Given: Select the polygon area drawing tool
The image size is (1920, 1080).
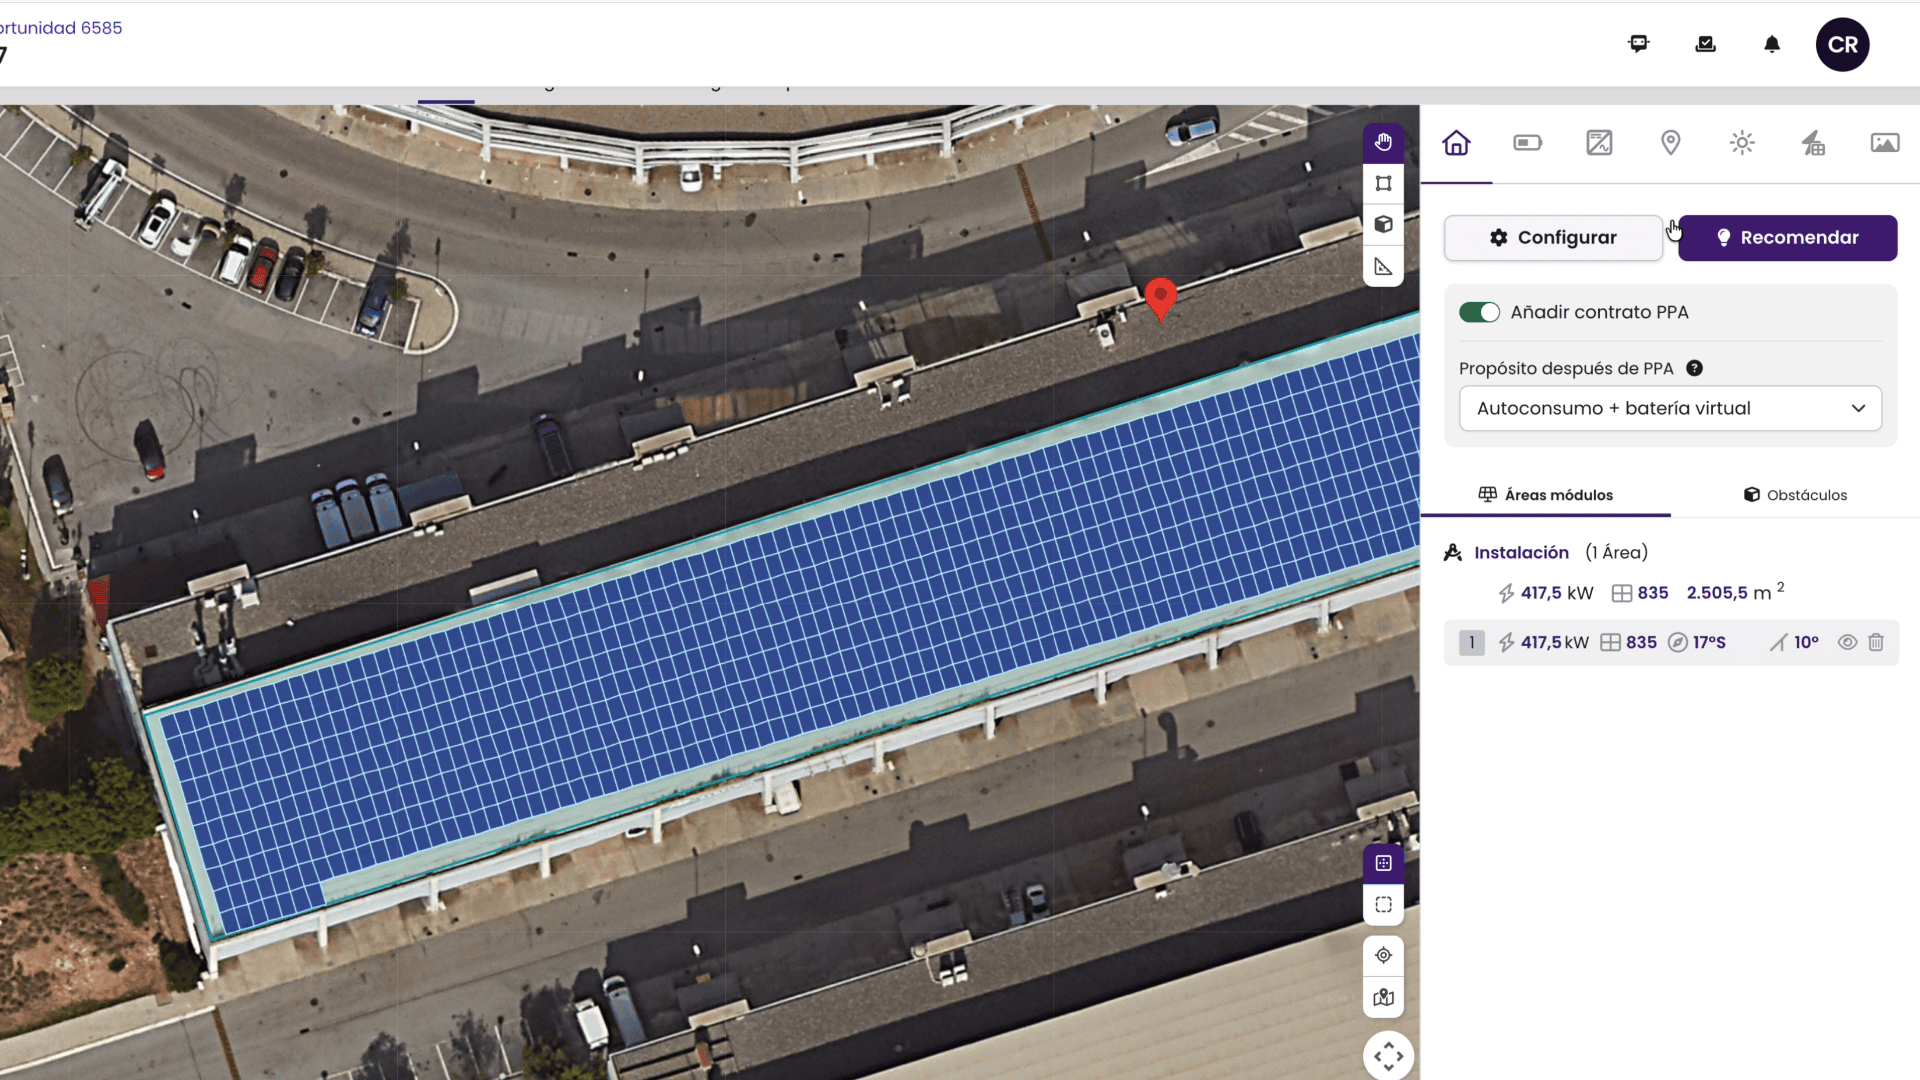Looking at the screenshot, I should coord(1383,184).
